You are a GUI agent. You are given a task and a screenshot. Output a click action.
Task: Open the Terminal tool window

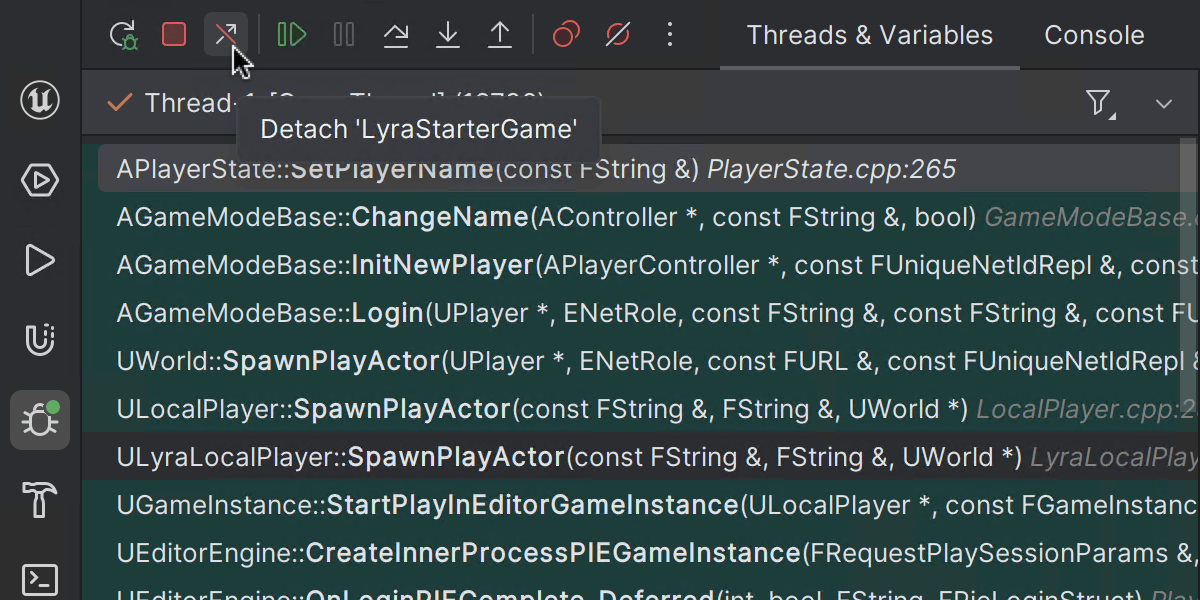click(x=40, y=579)
